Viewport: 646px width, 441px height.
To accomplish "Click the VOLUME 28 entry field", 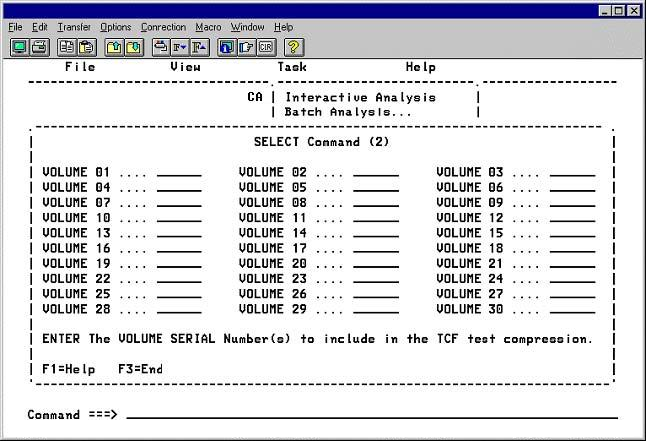I will tap(179, 310).
